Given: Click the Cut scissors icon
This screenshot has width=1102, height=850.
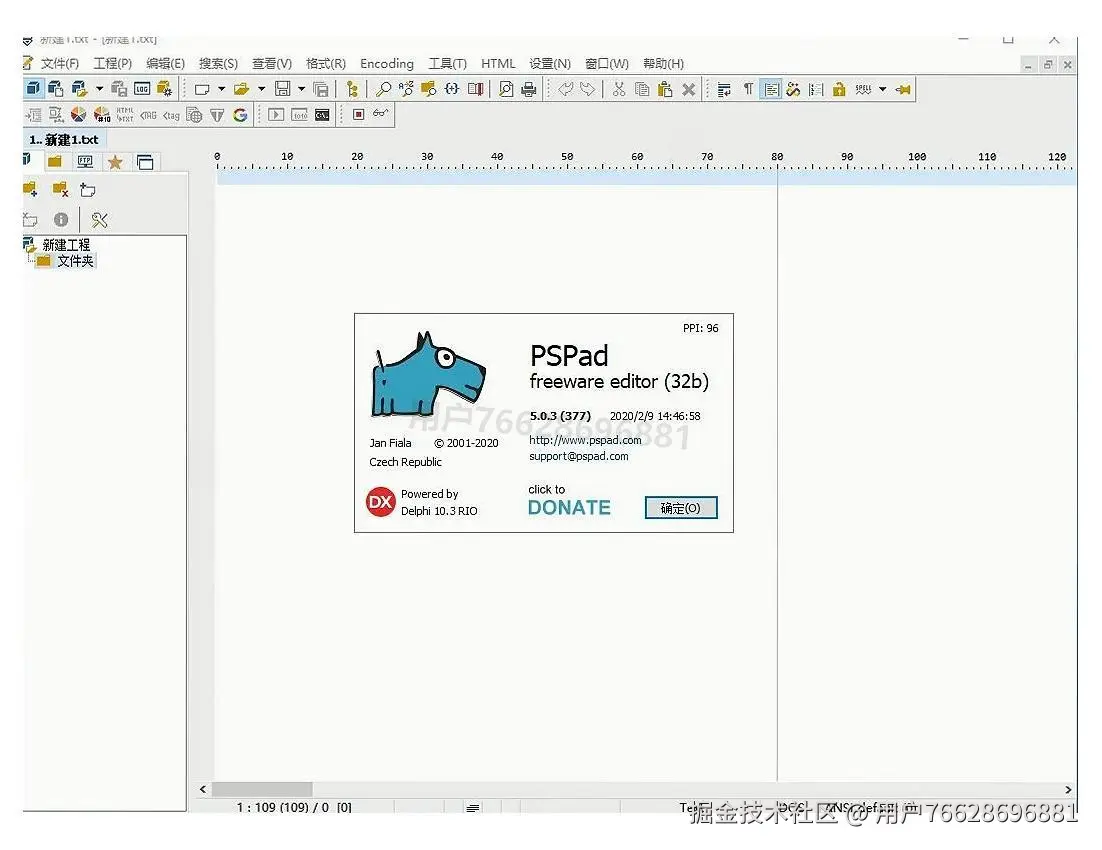Looking at the screenshot, I should pos(618,89).
